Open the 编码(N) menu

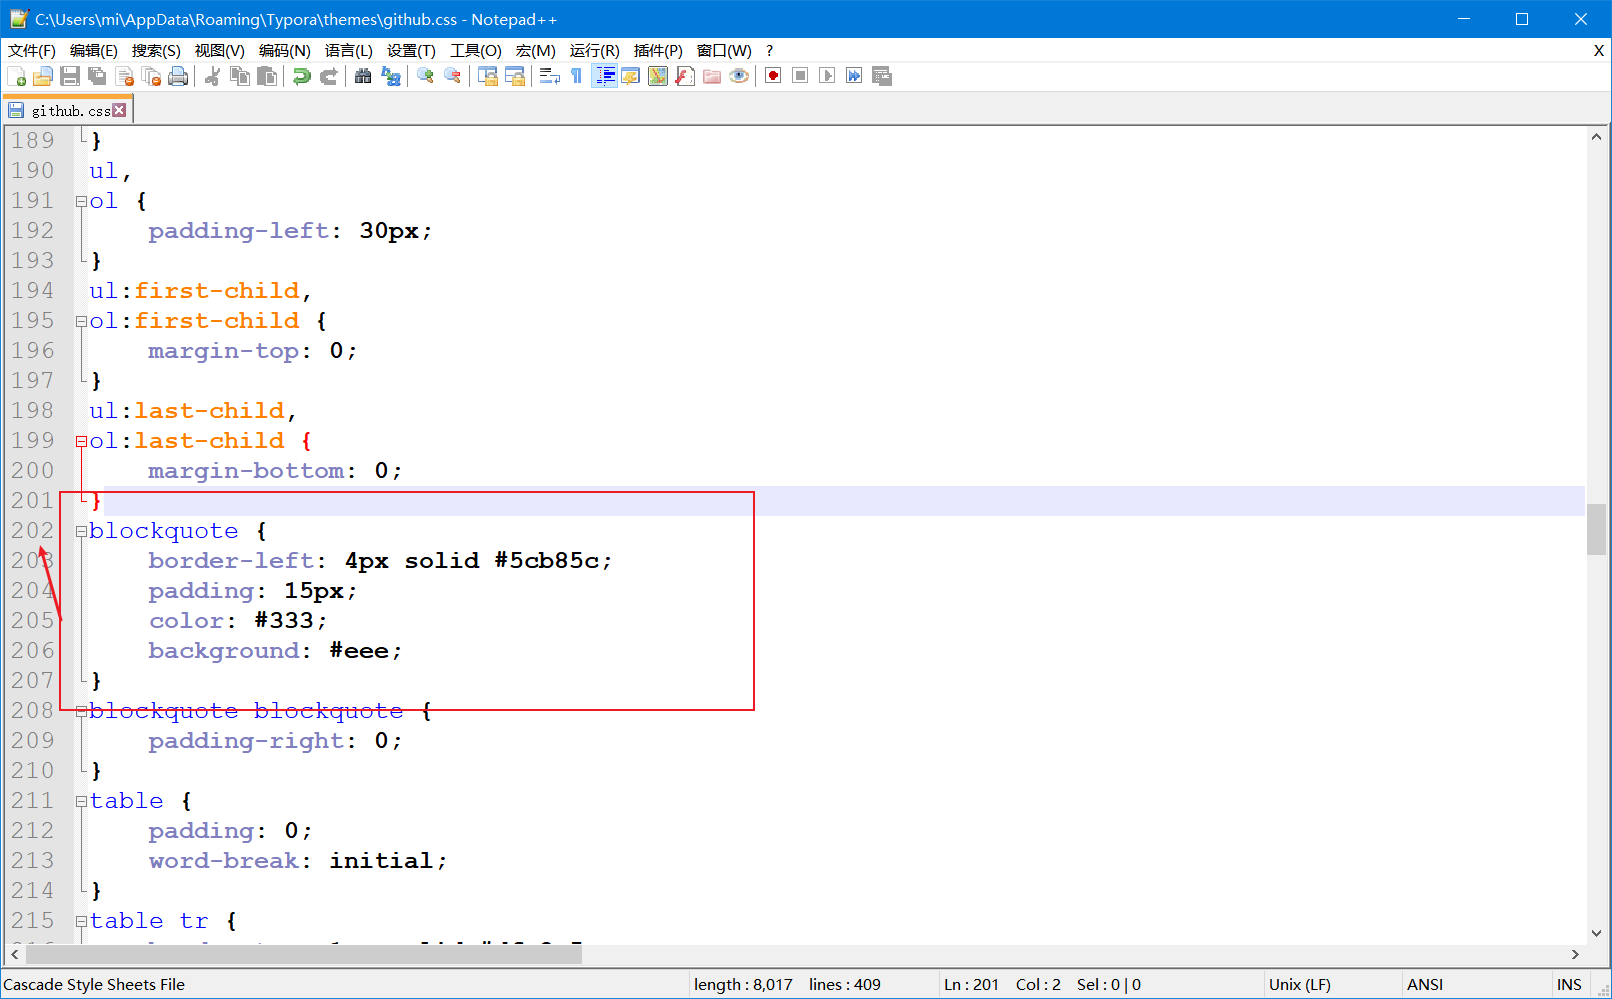pos(285,50)
